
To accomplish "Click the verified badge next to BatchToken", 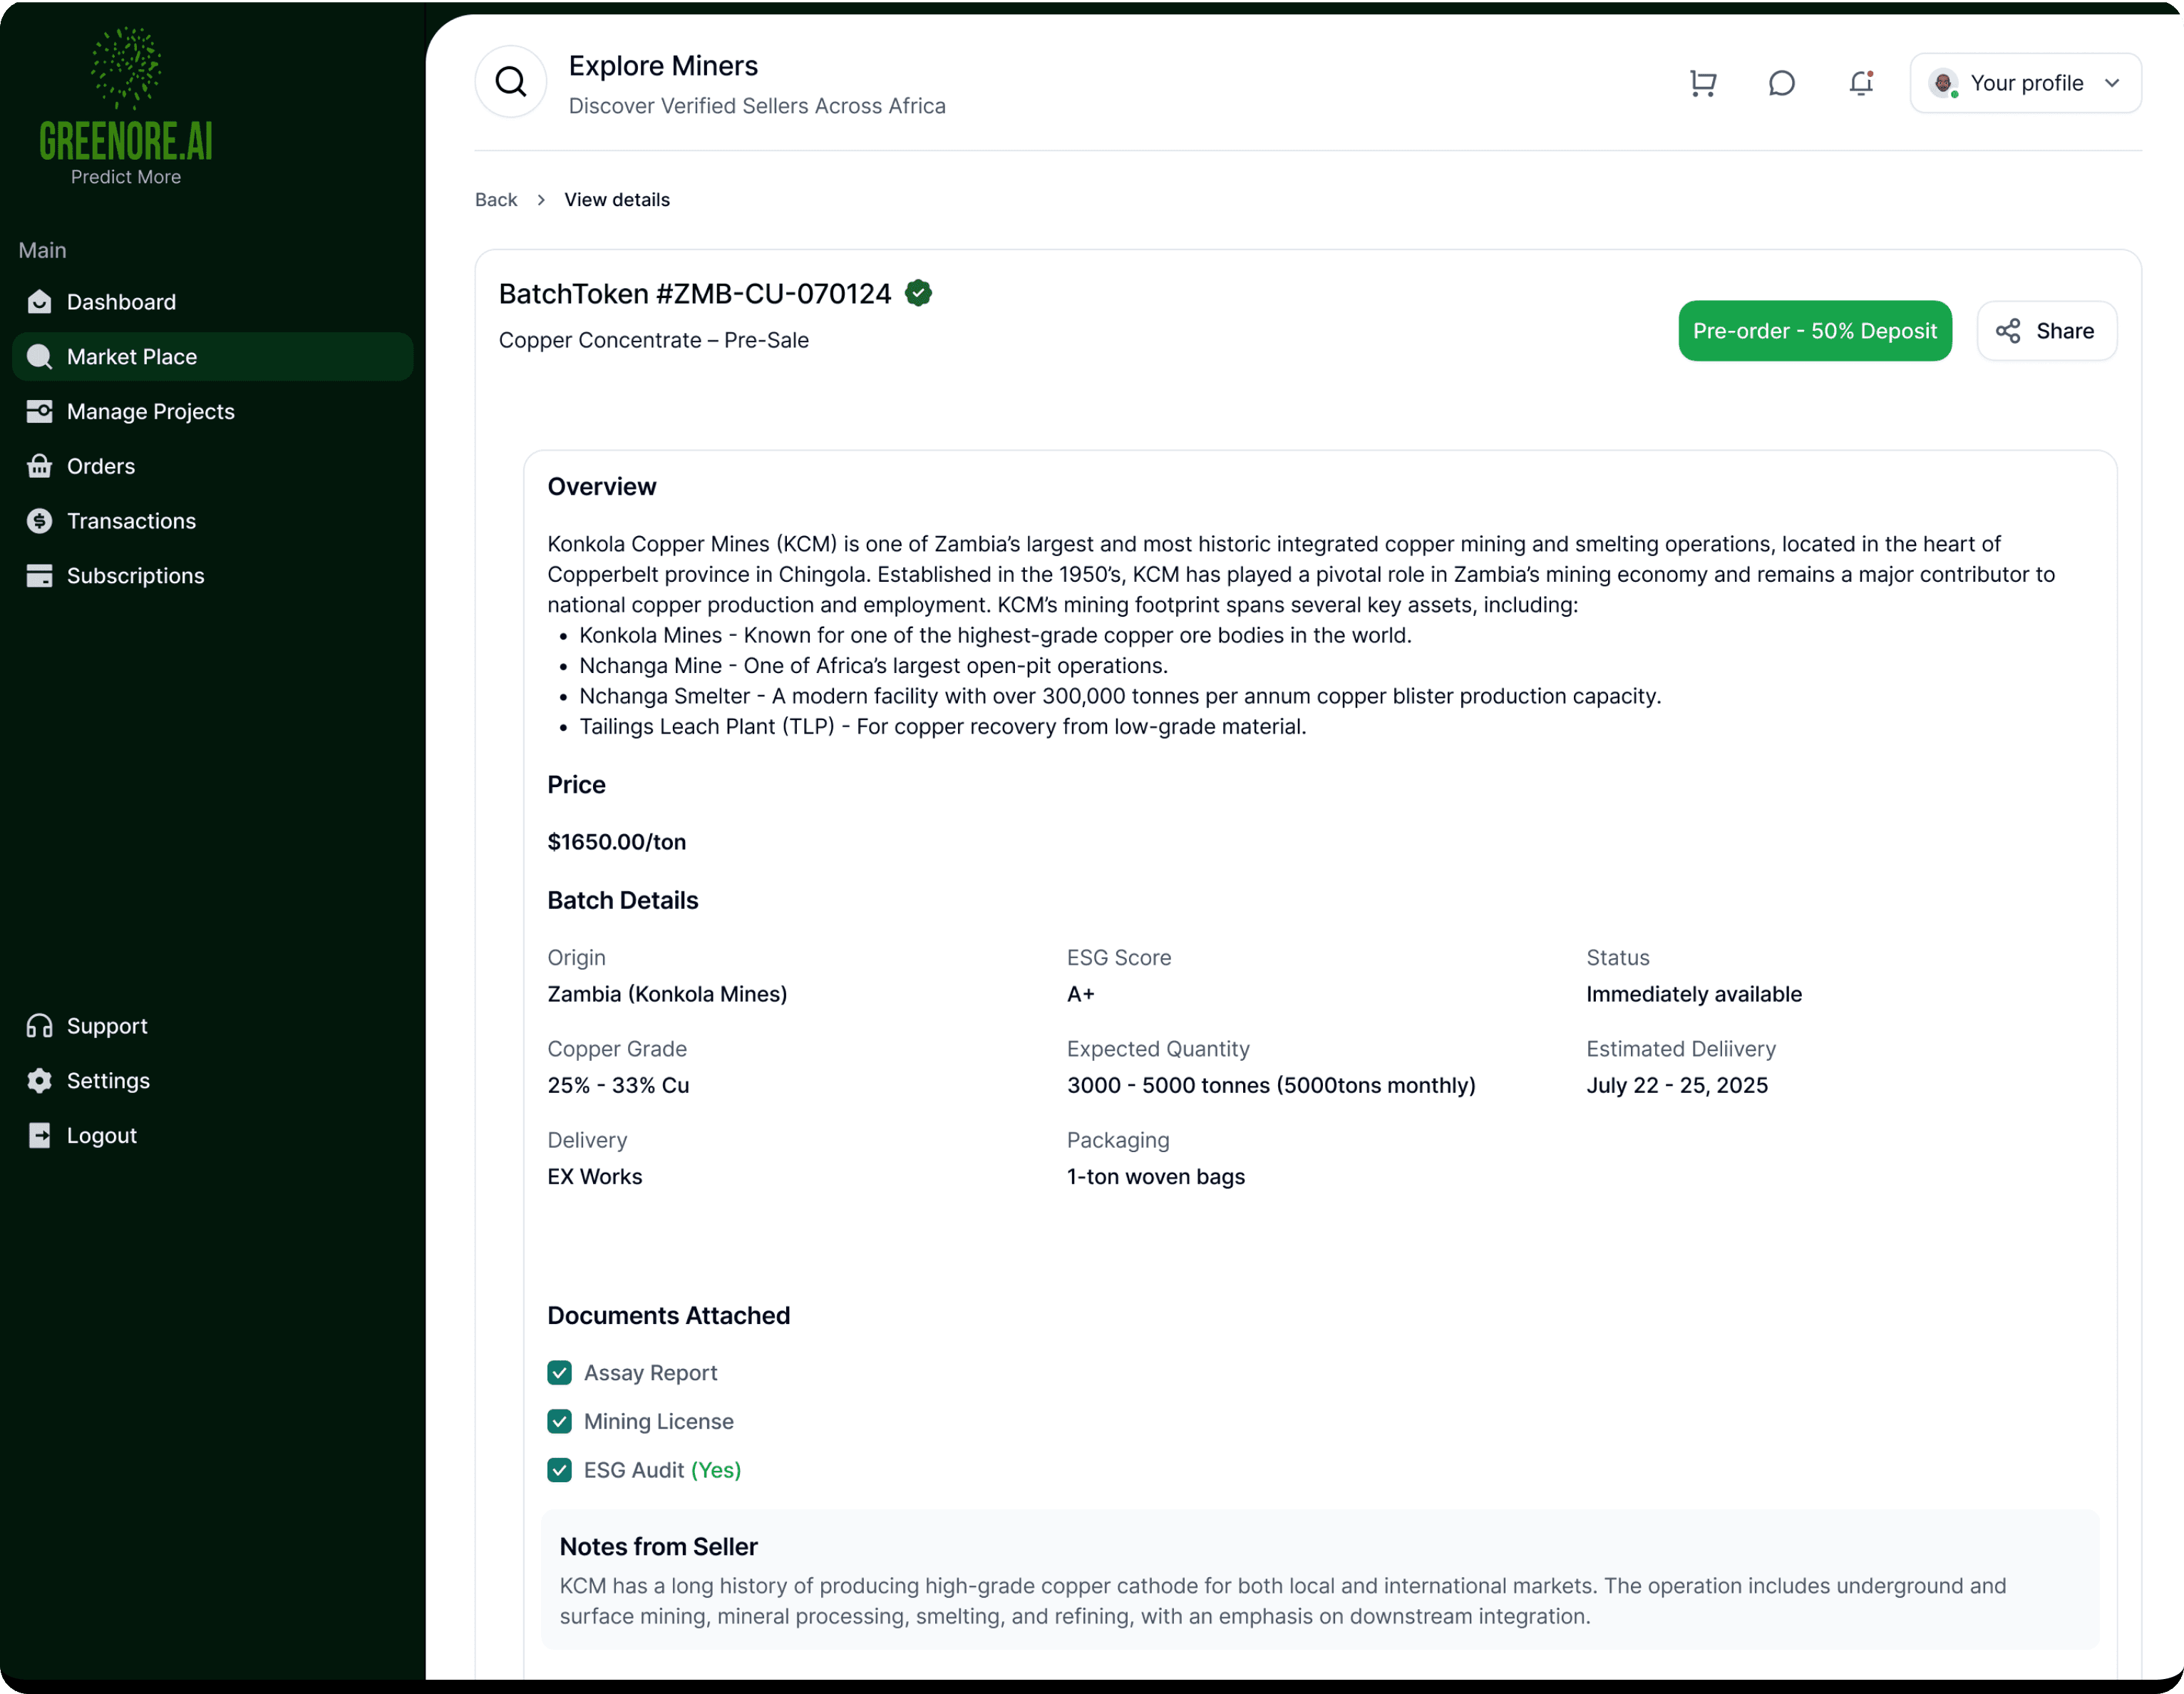I will pos(918,293).
